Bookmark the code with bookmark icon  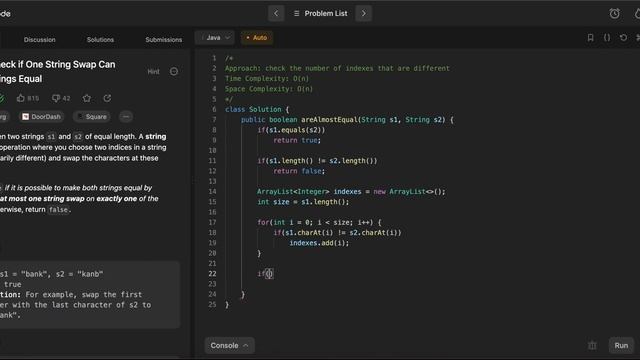point(590,38)
